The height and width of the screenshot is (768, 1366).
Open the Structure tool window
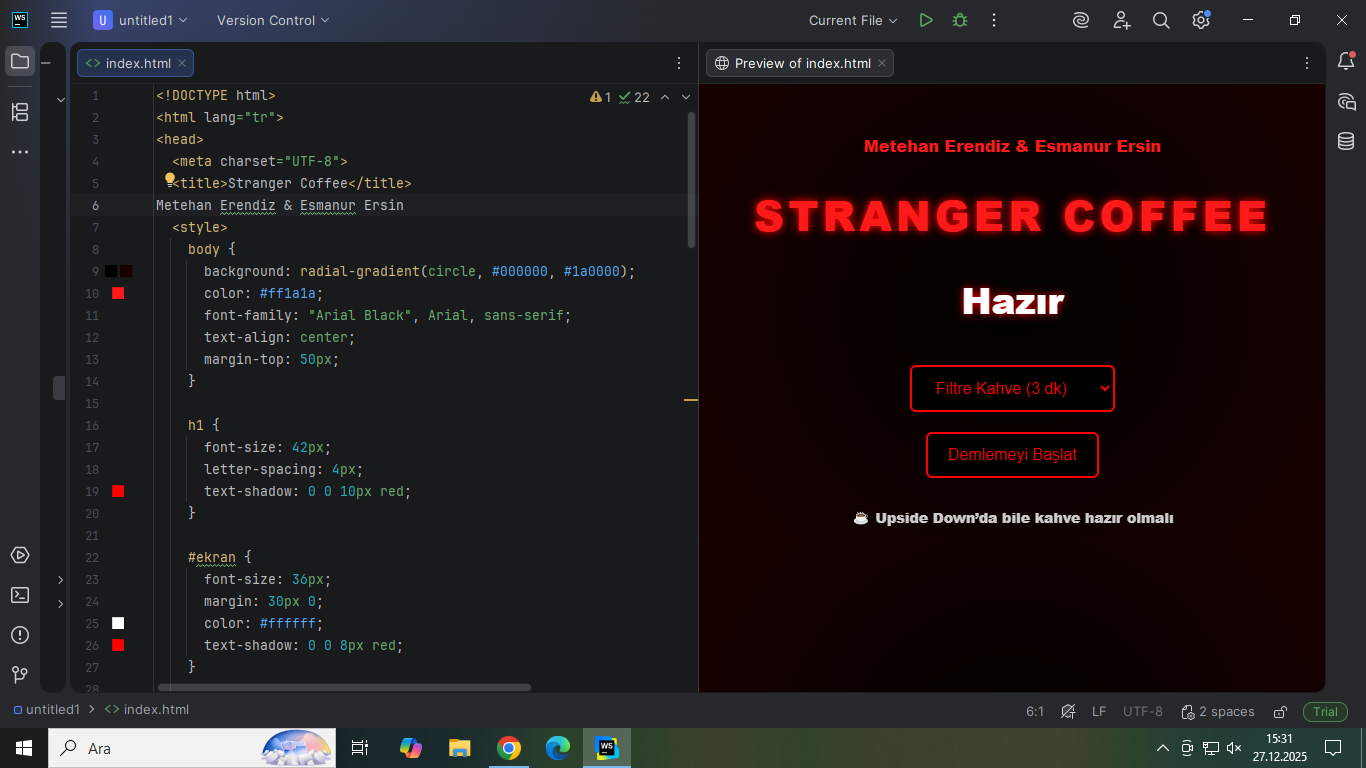pos(20,112)
